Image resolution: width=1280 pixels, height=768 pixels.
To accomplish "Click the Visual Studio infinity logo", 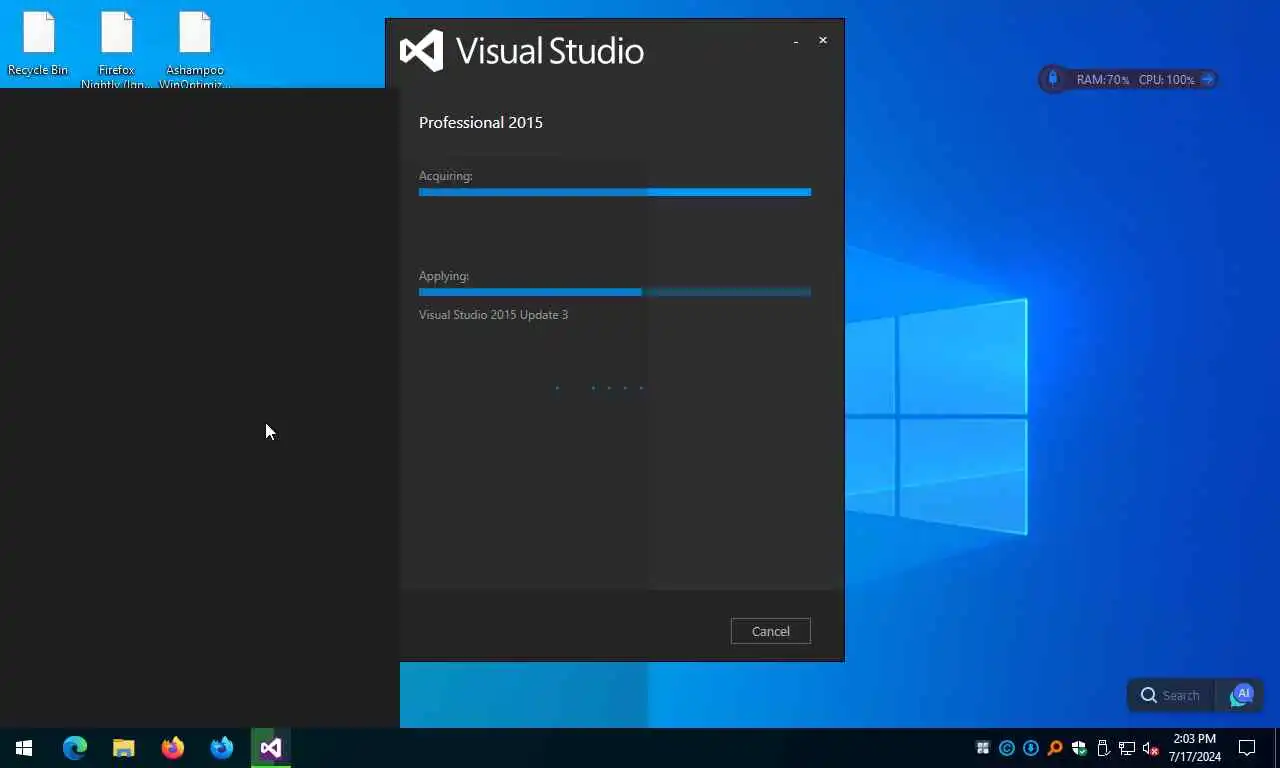I will [x=421, y=51].
